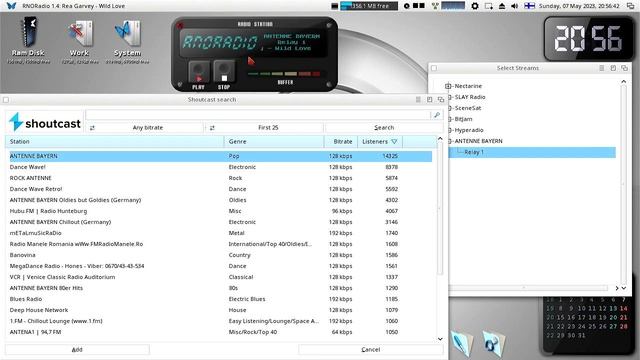
Task: Click the Search button
Action: tap(384, 127)
